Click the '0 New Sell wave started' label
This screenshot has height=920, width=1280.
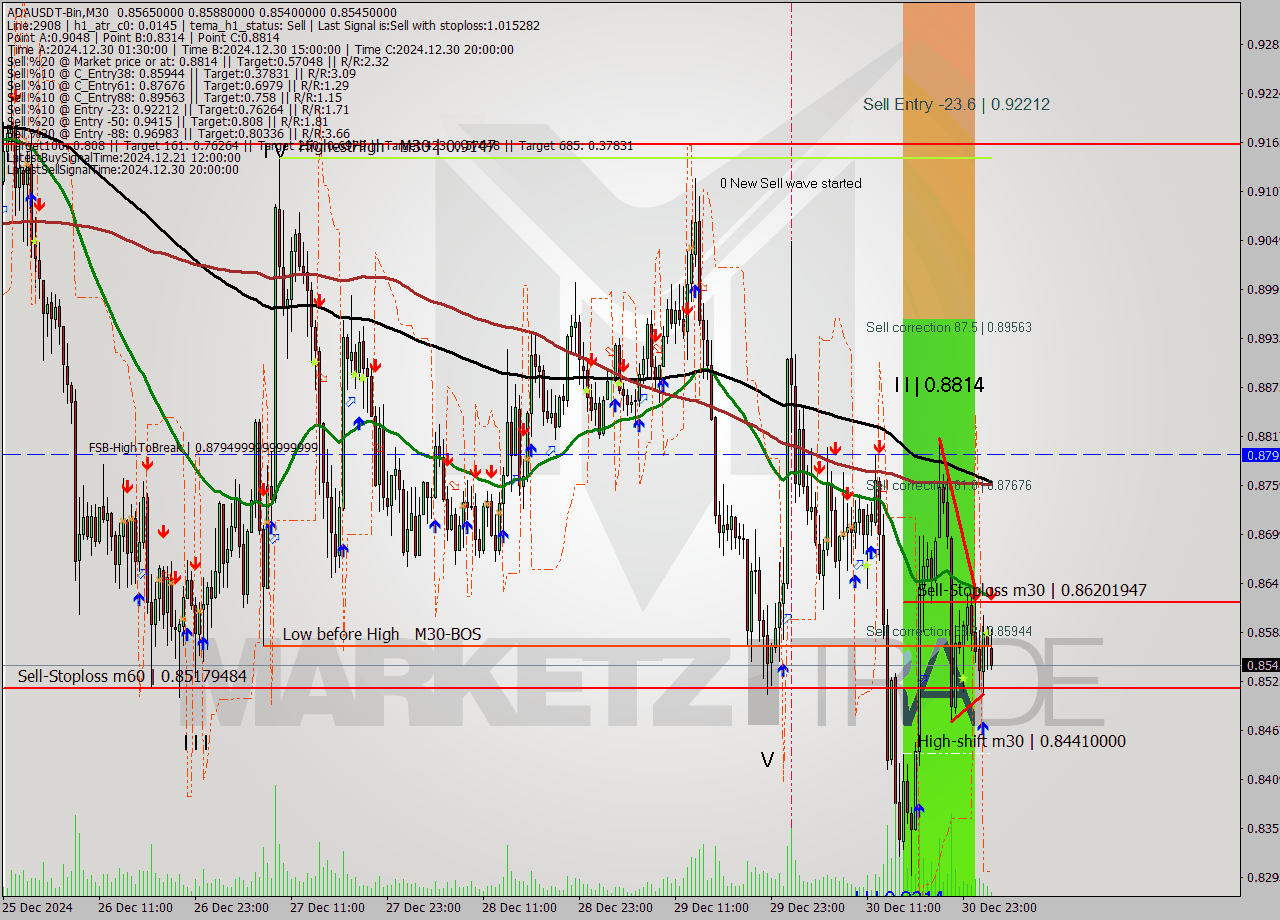pos(790,183)
